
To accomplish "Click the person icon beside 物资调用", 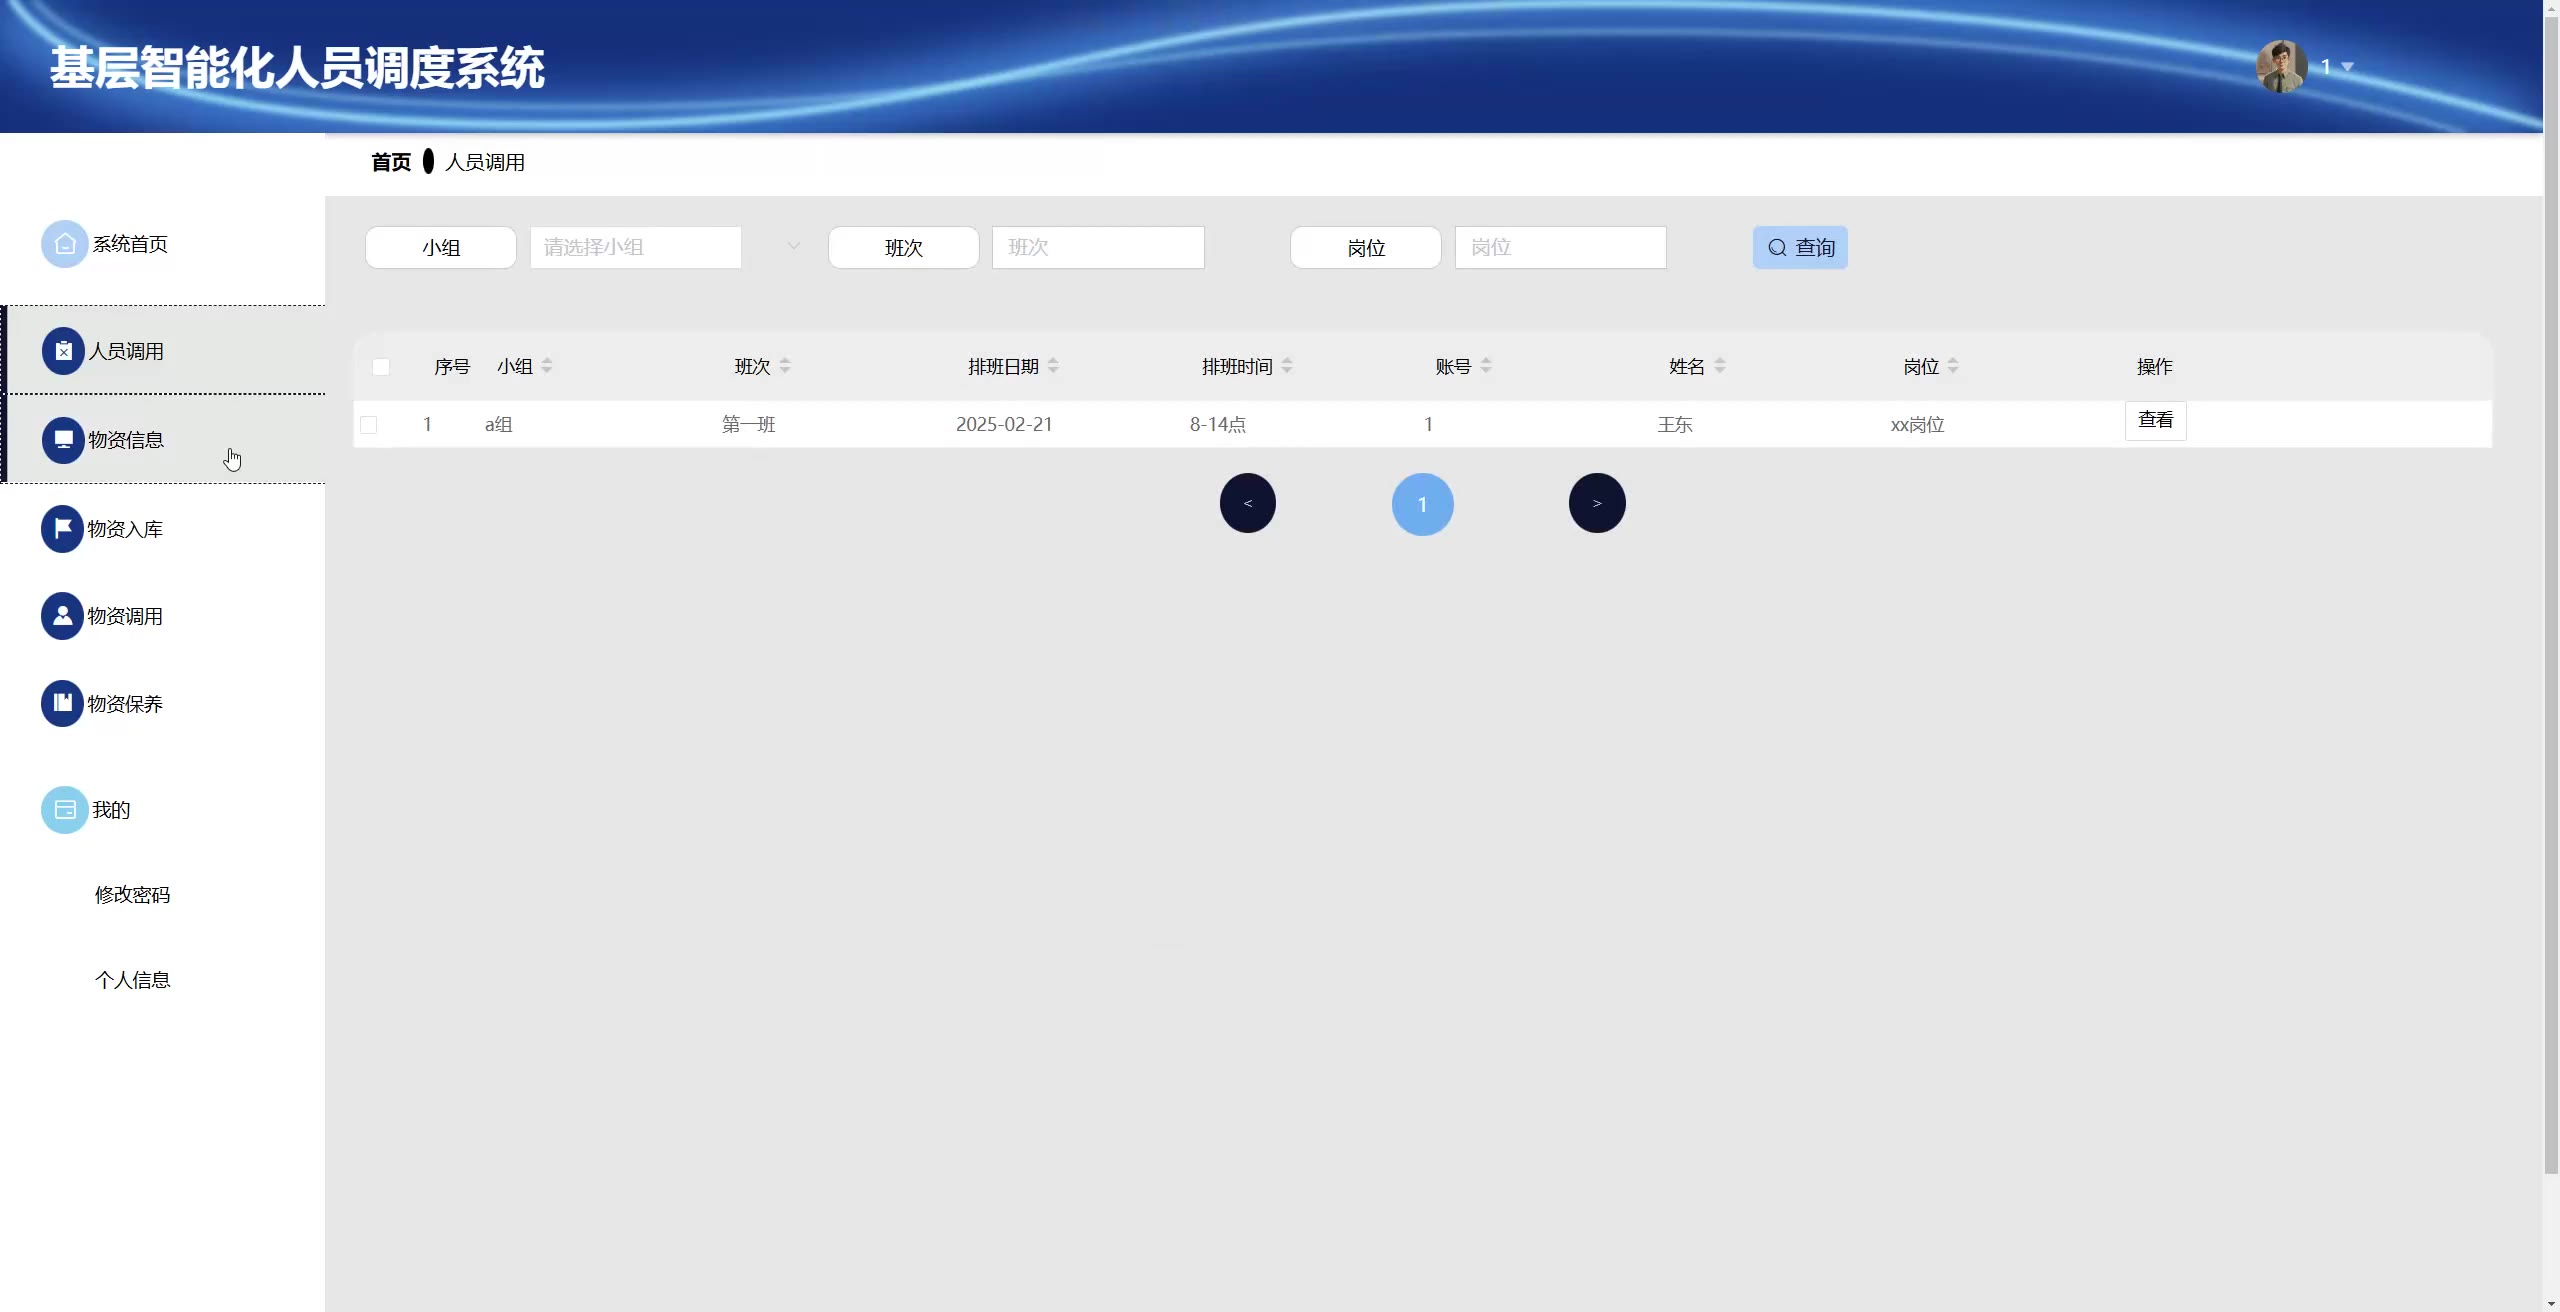I will point(62,616).
